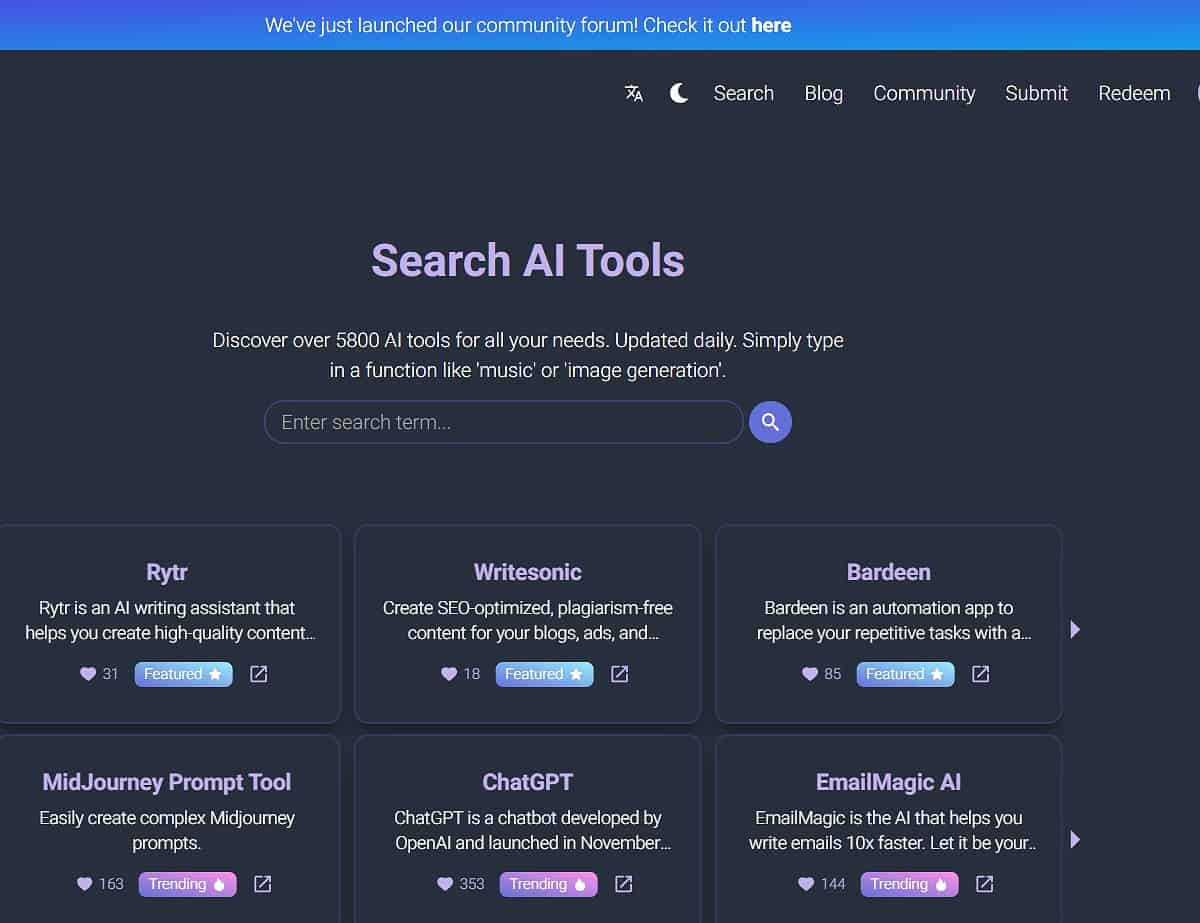The height and width of the screenshot is (923, 1200).
Task: Open Writesonic via its external link icon
Action: click(619, 674)
